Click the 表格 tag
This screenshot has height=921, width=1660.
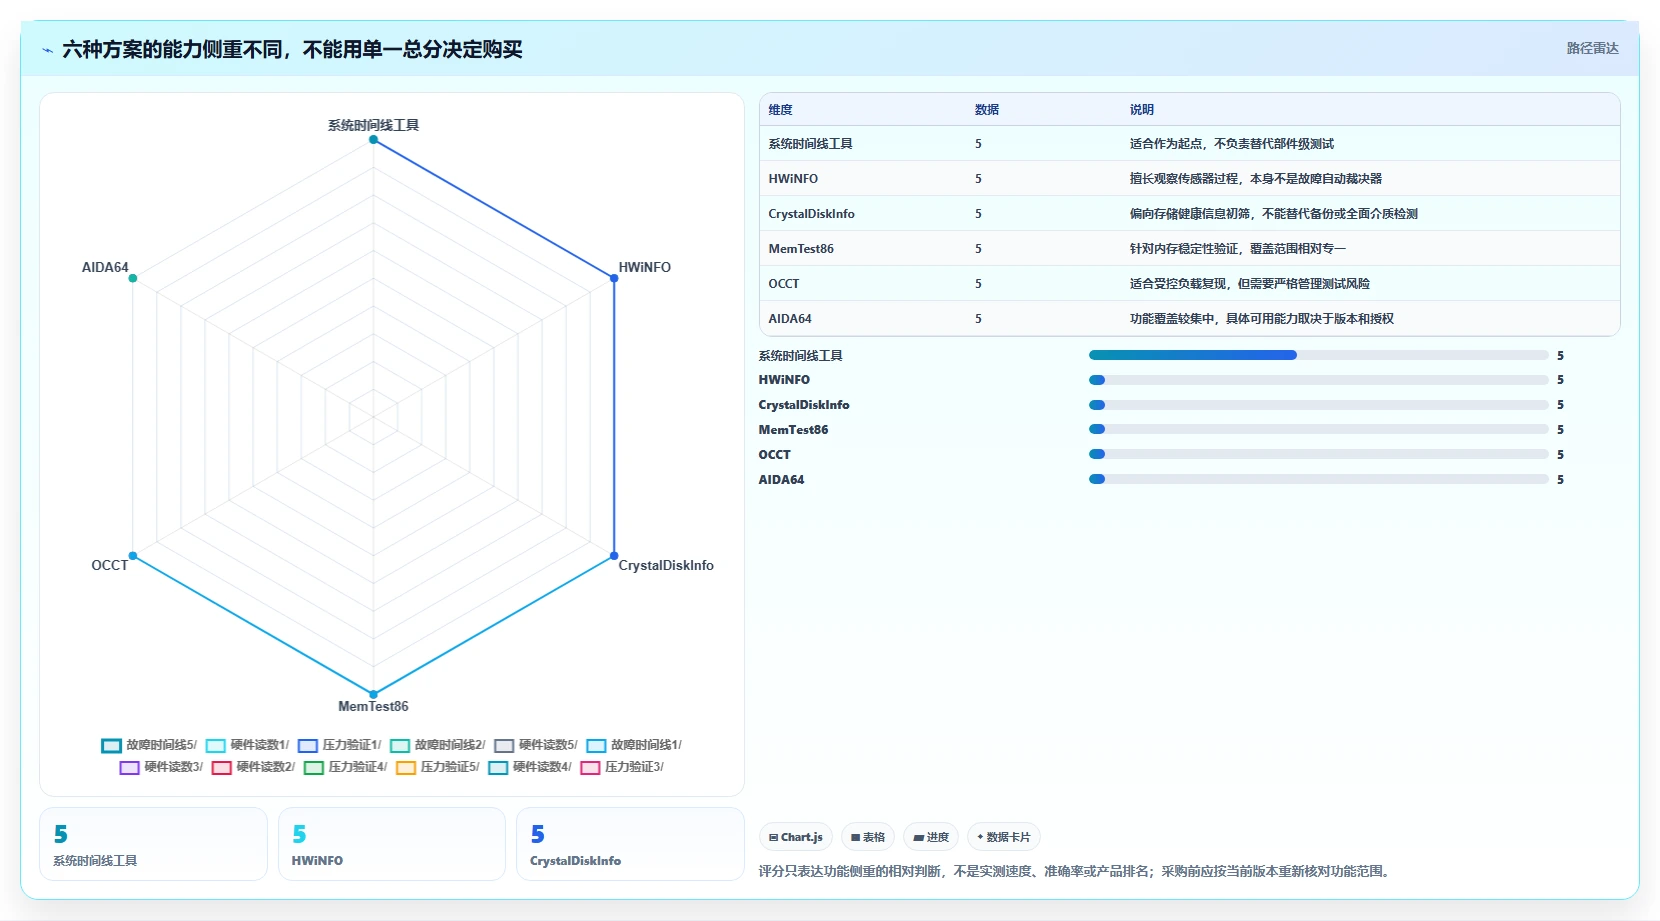tap(868, 837)
